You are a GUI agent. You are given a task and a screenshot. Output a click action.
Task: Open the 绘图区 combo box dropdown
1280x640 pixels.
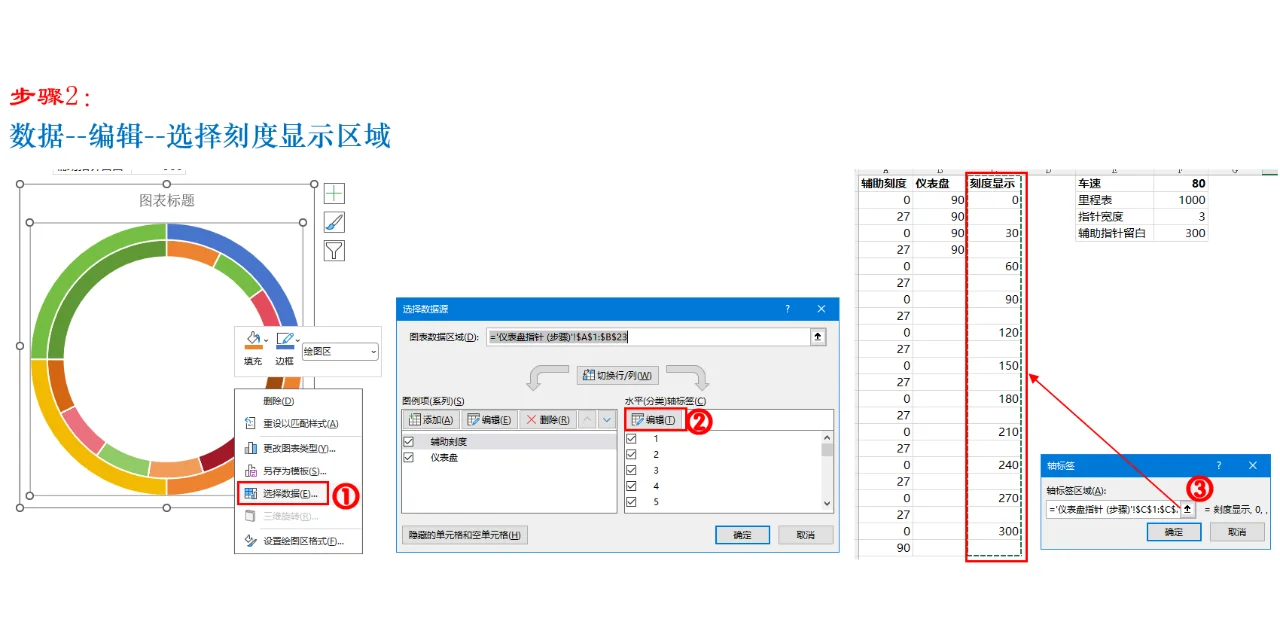(374, 350)
